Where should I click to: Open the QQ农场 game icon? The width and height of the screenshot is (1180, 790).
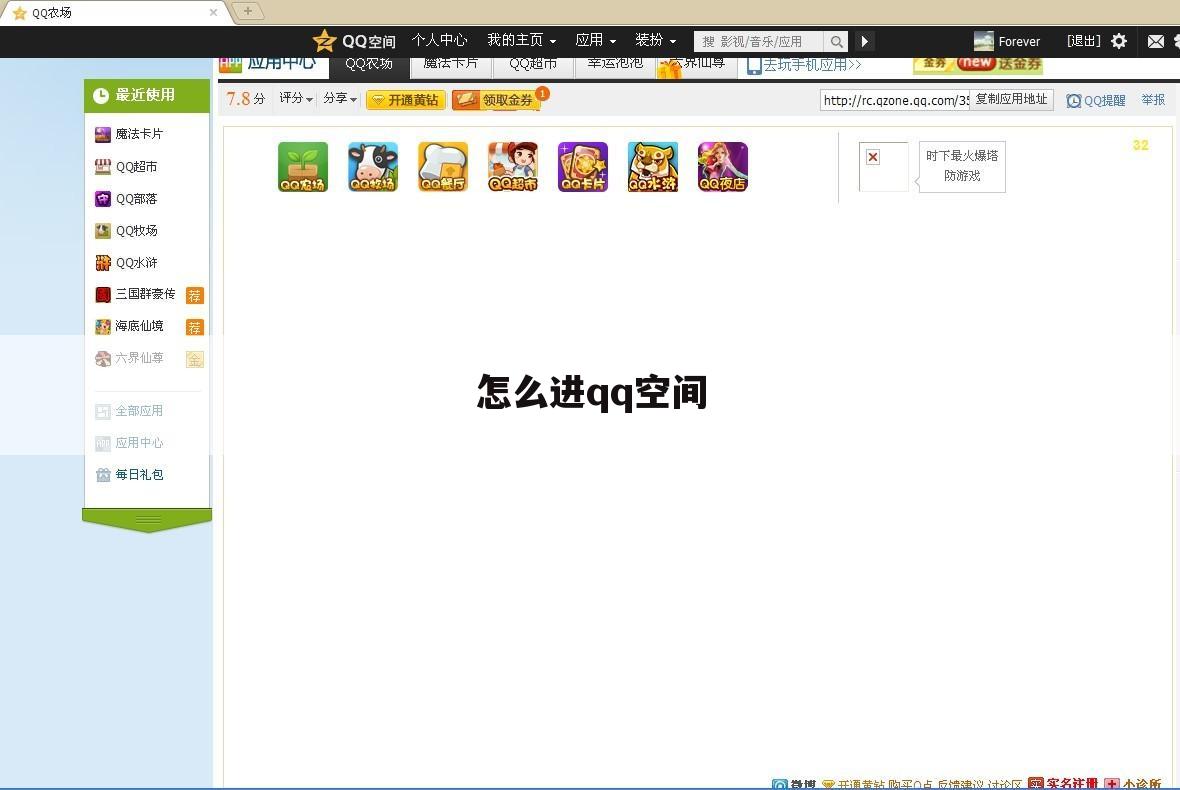[303, 166]
